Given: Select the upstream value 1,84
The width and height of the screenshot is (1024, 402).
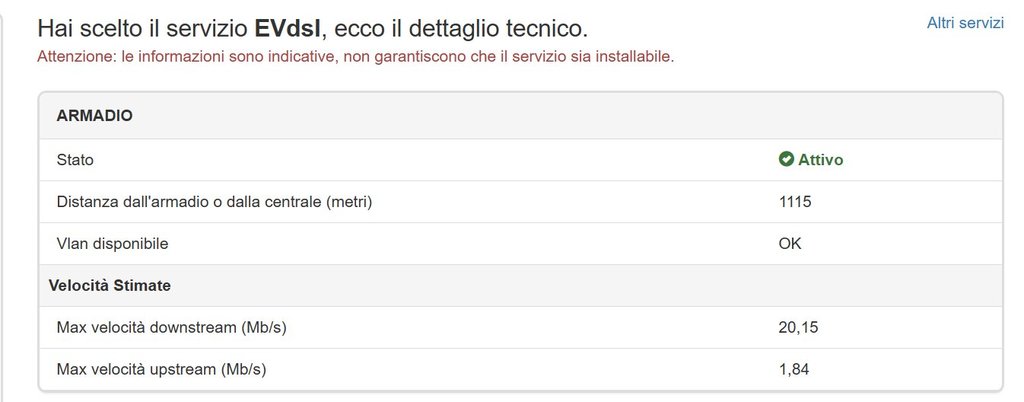Looking at the screenshot, I should tap(793, 369).
